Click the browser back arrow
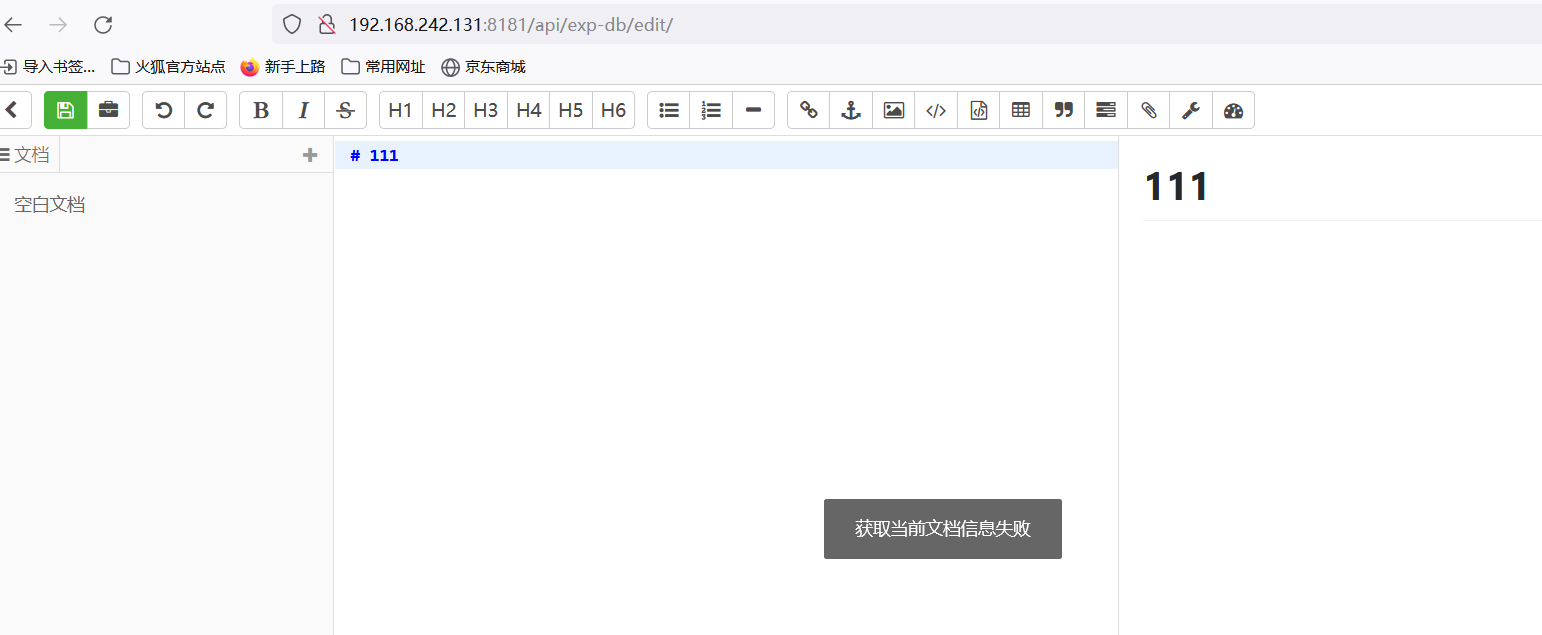1542x635 pixels. [x=13, y=25]
